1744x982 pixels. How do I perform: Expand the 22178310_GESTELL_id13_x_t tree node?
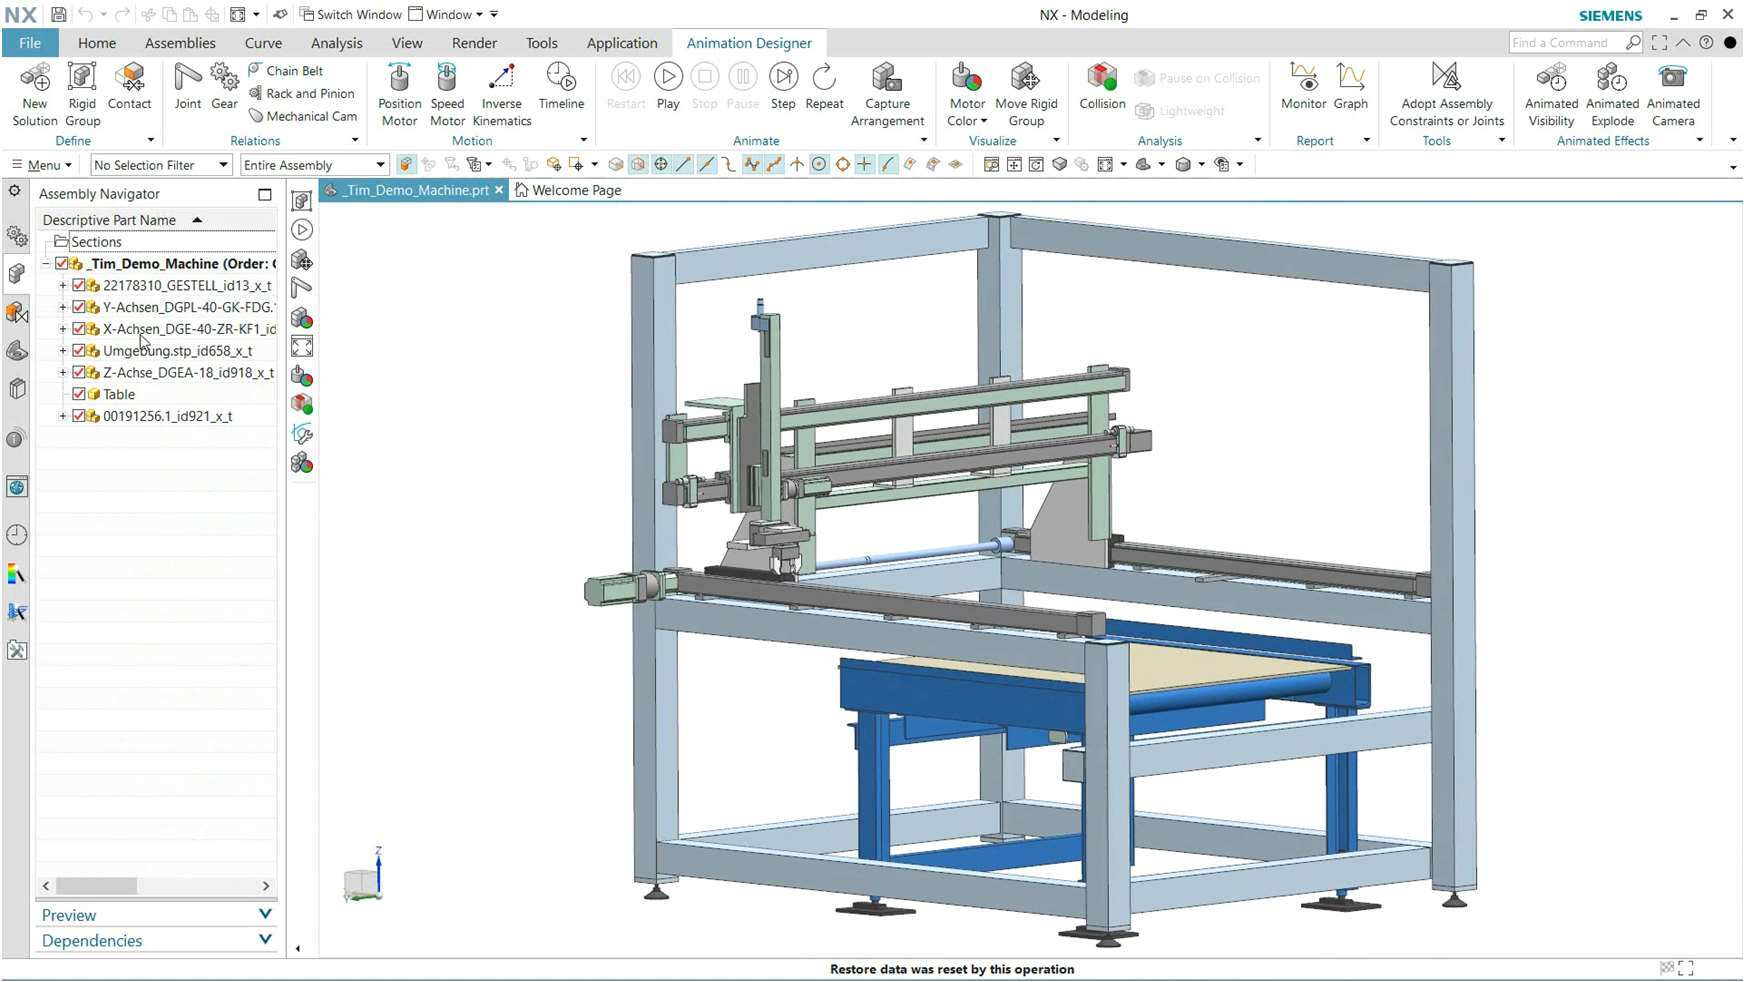click(x=63, y=285)
